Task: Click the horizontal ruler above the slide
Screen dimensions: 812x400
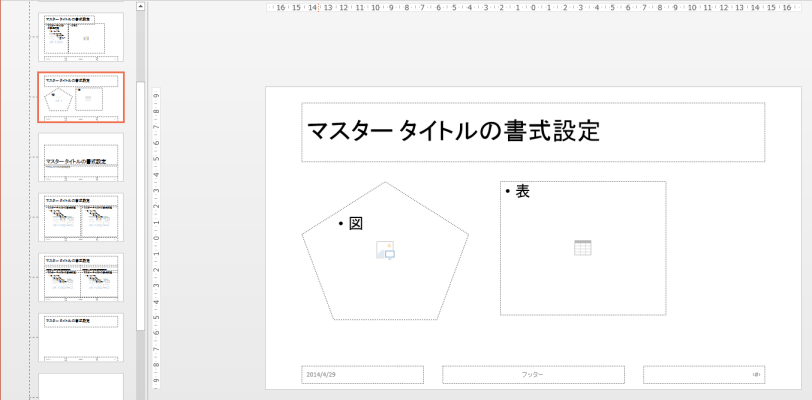Action: click(533, 7)
